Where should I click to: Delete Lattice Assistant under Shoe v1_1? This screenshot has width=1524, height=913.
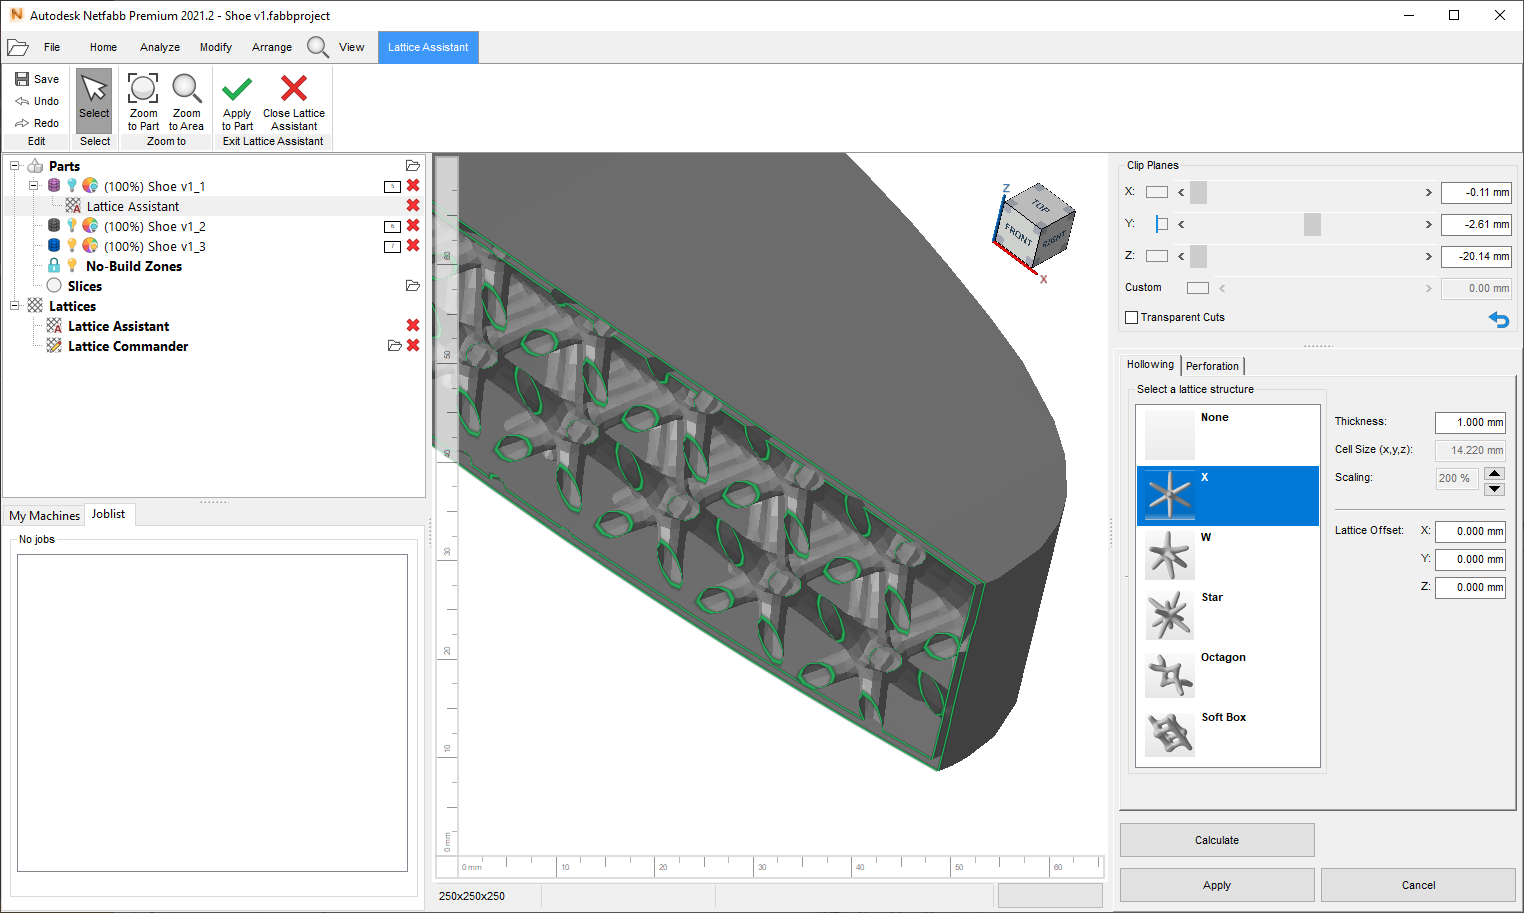[x=413, y=206]
